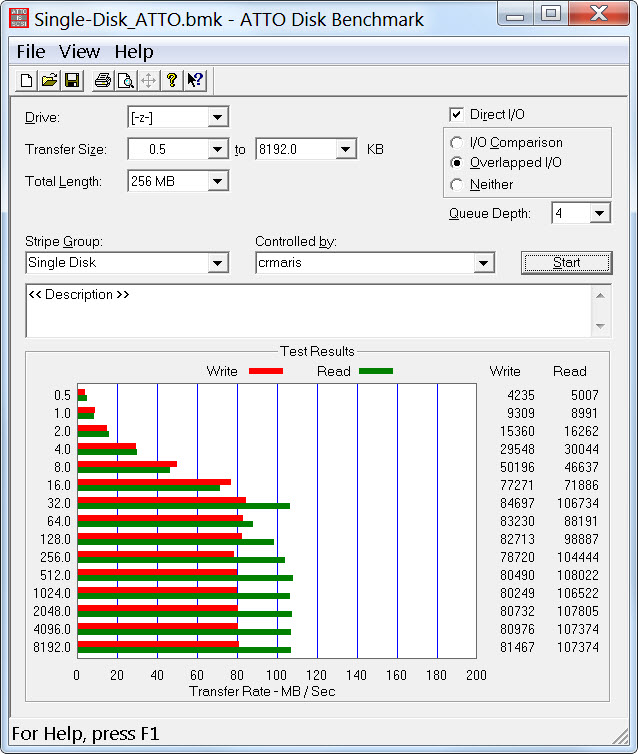
Task: Print results using the printer icon
Action: pos(102,81)
